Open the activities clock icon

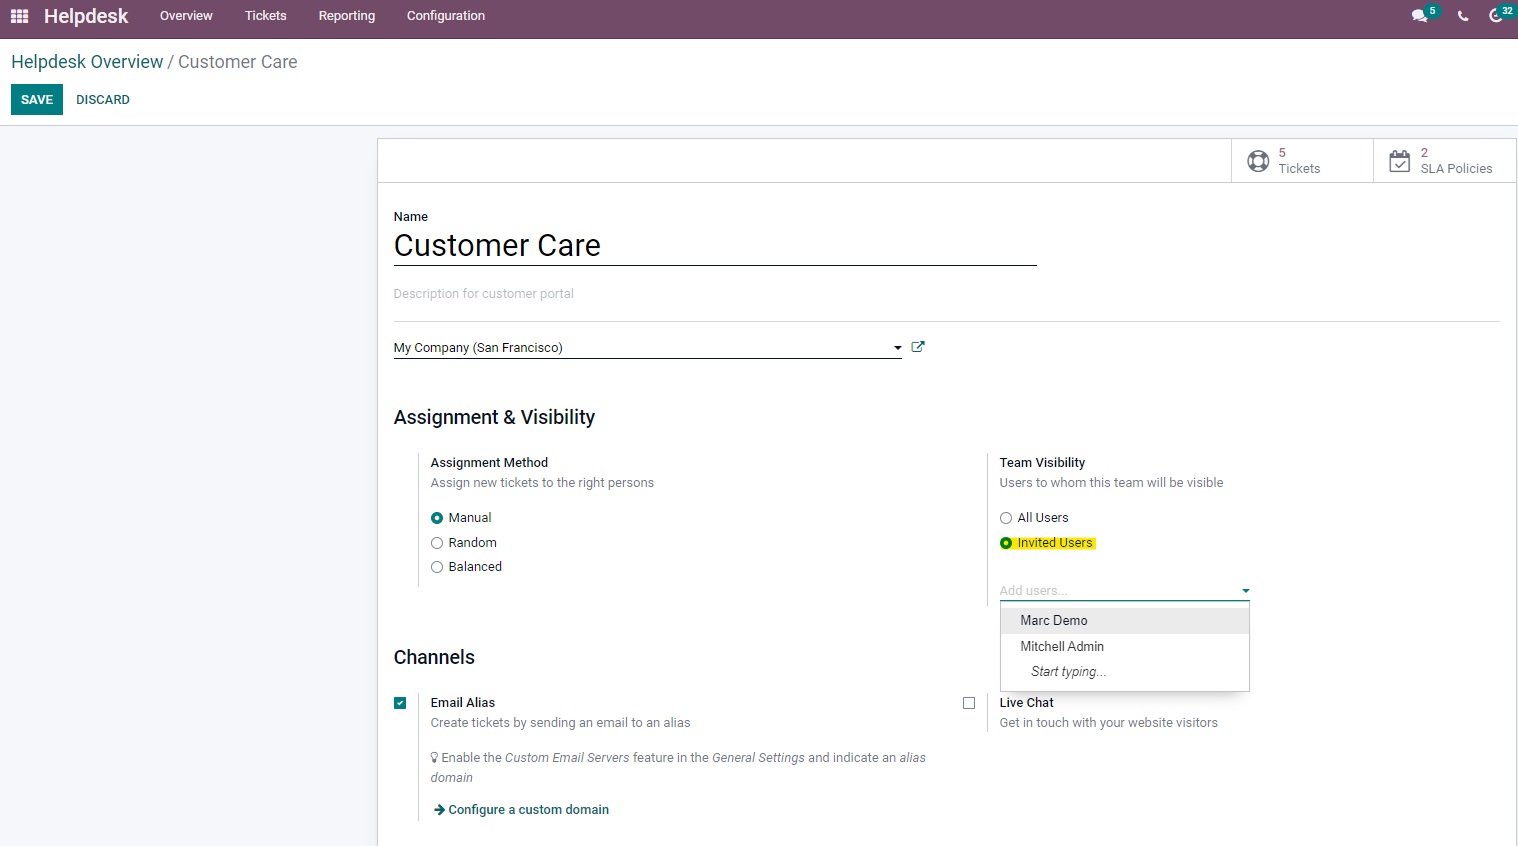point(1496,16)
